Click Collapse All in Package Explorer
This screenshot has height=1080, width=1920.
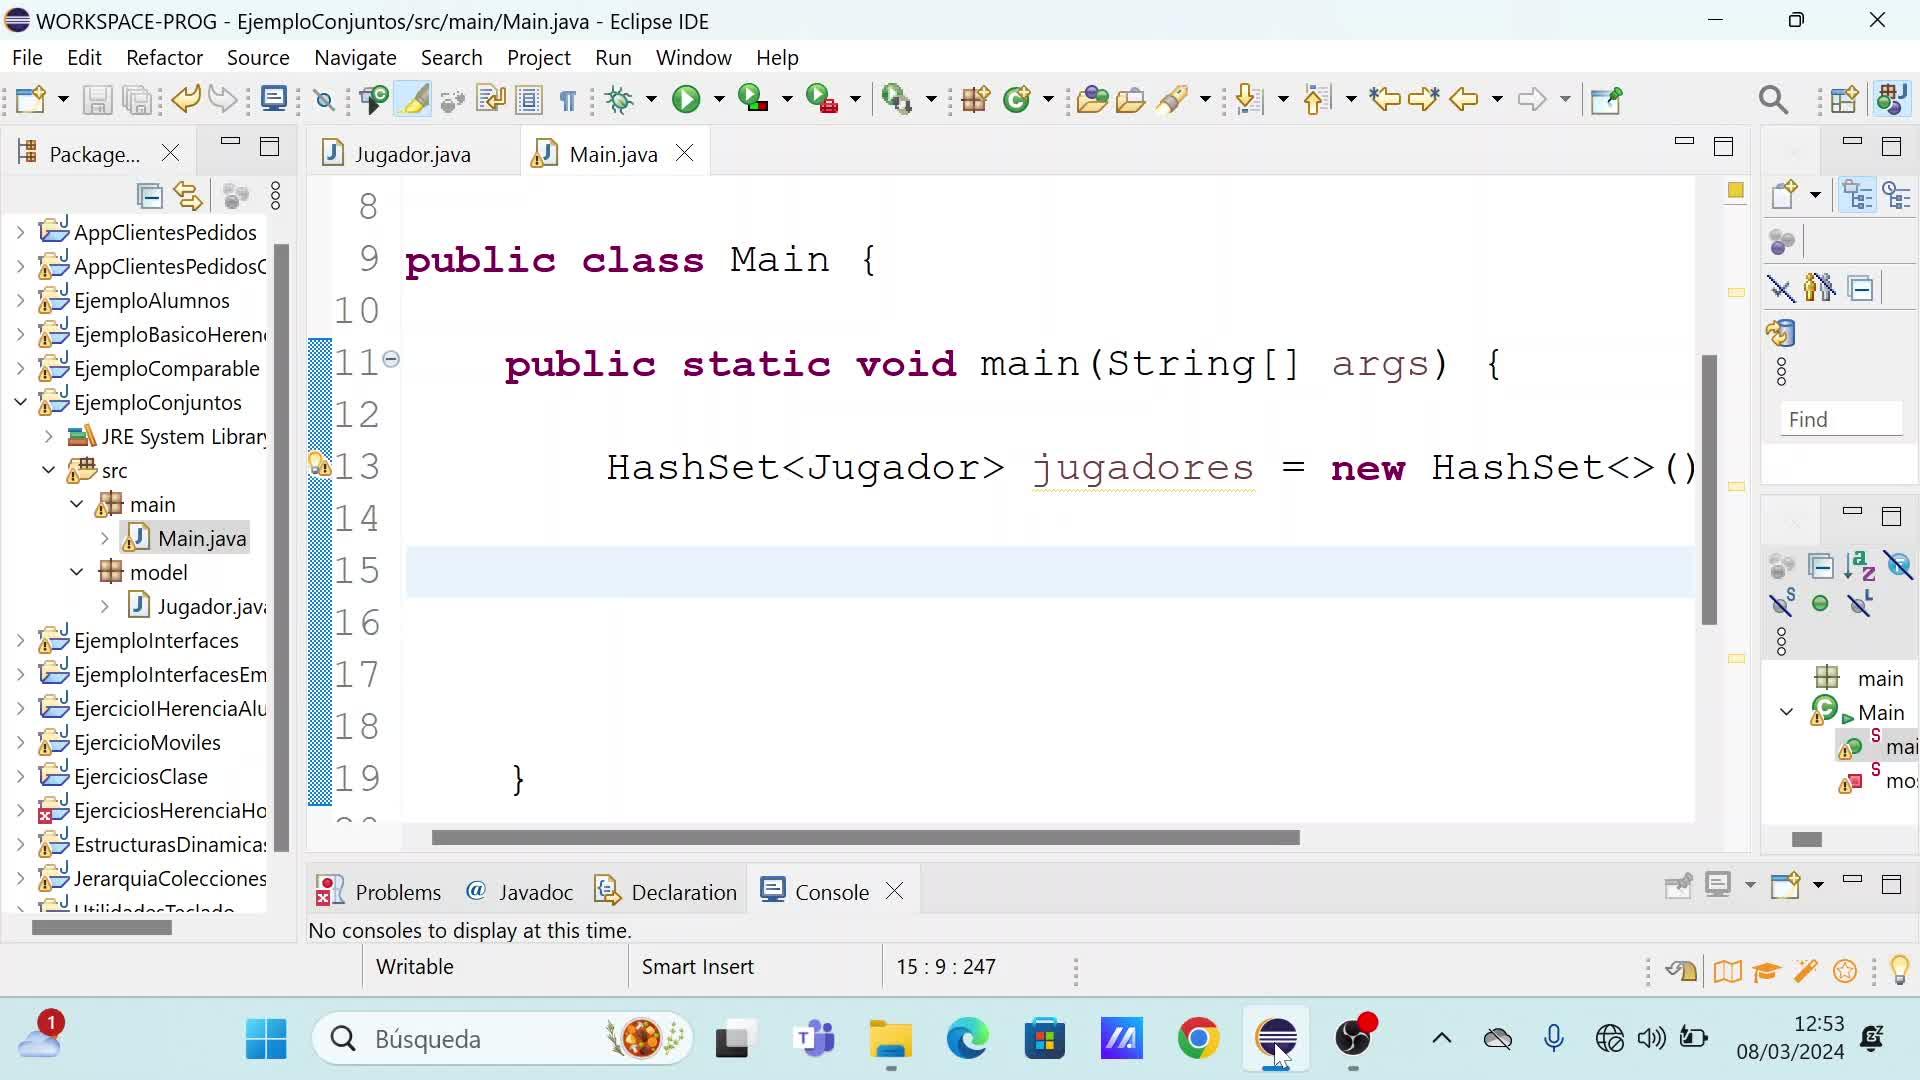pyautogui.click(x=149, y=196)
